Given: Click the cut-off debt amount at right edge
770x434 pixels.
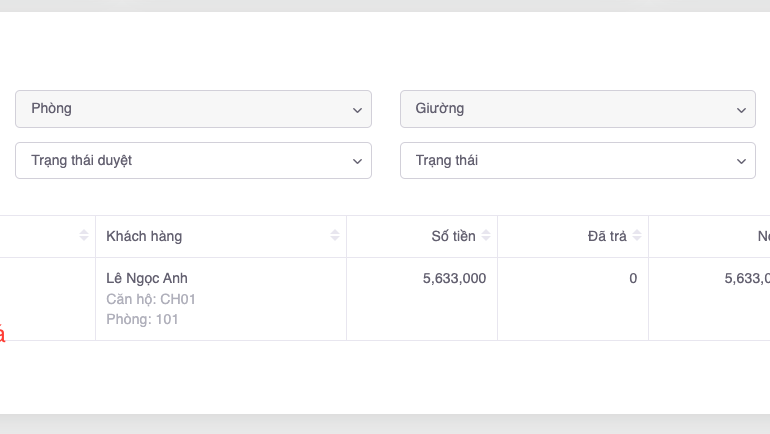Looking at the screenshot, I should click(x=746, y=278).
